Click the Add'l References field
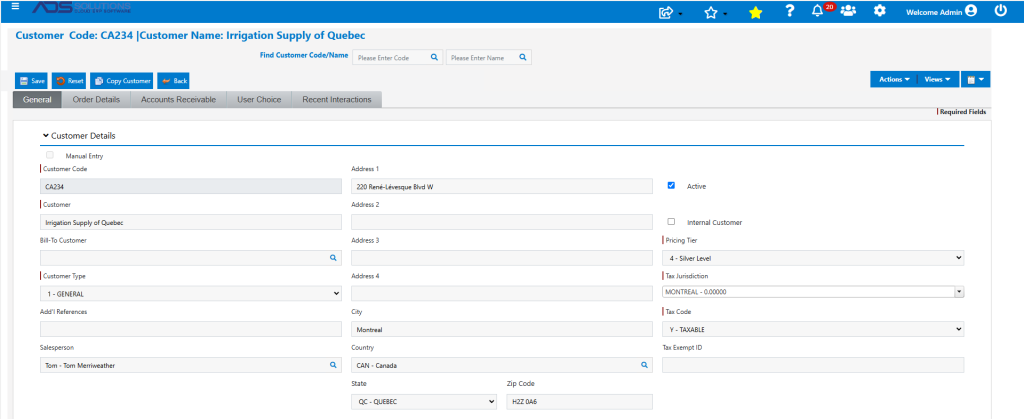The image size is (1024, 419). 191,330
